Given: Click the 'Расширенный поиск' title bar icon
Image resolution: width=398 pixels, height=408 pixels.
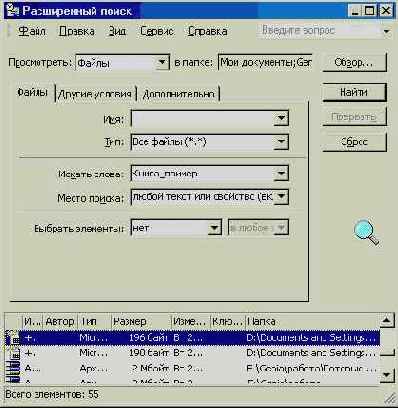Looking at the screenshot, I should [x=12, y=11].
